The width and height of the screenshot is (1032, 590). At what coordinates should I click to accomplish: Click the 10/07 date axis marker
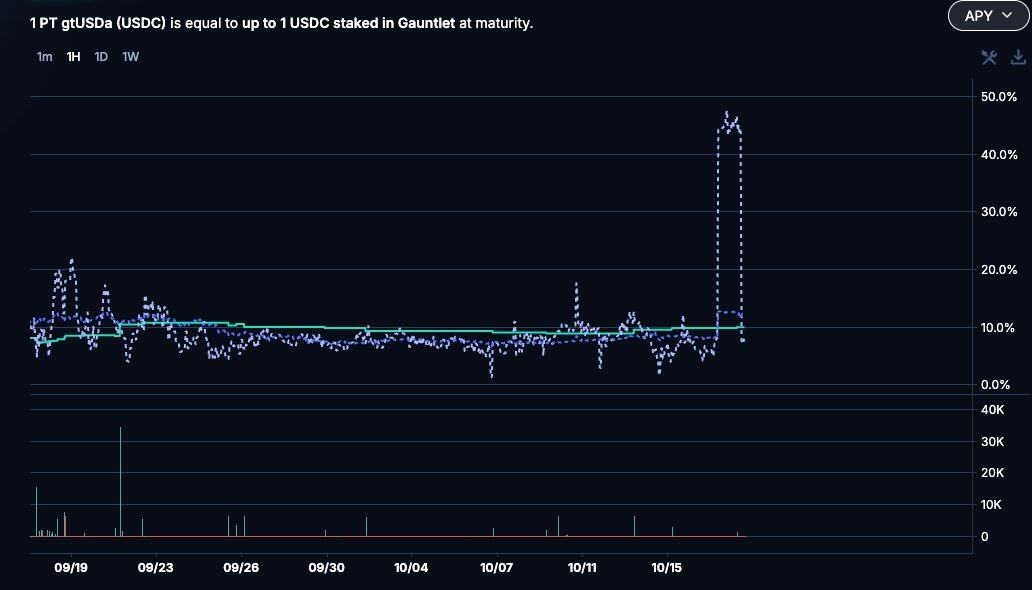coord(497,567)
